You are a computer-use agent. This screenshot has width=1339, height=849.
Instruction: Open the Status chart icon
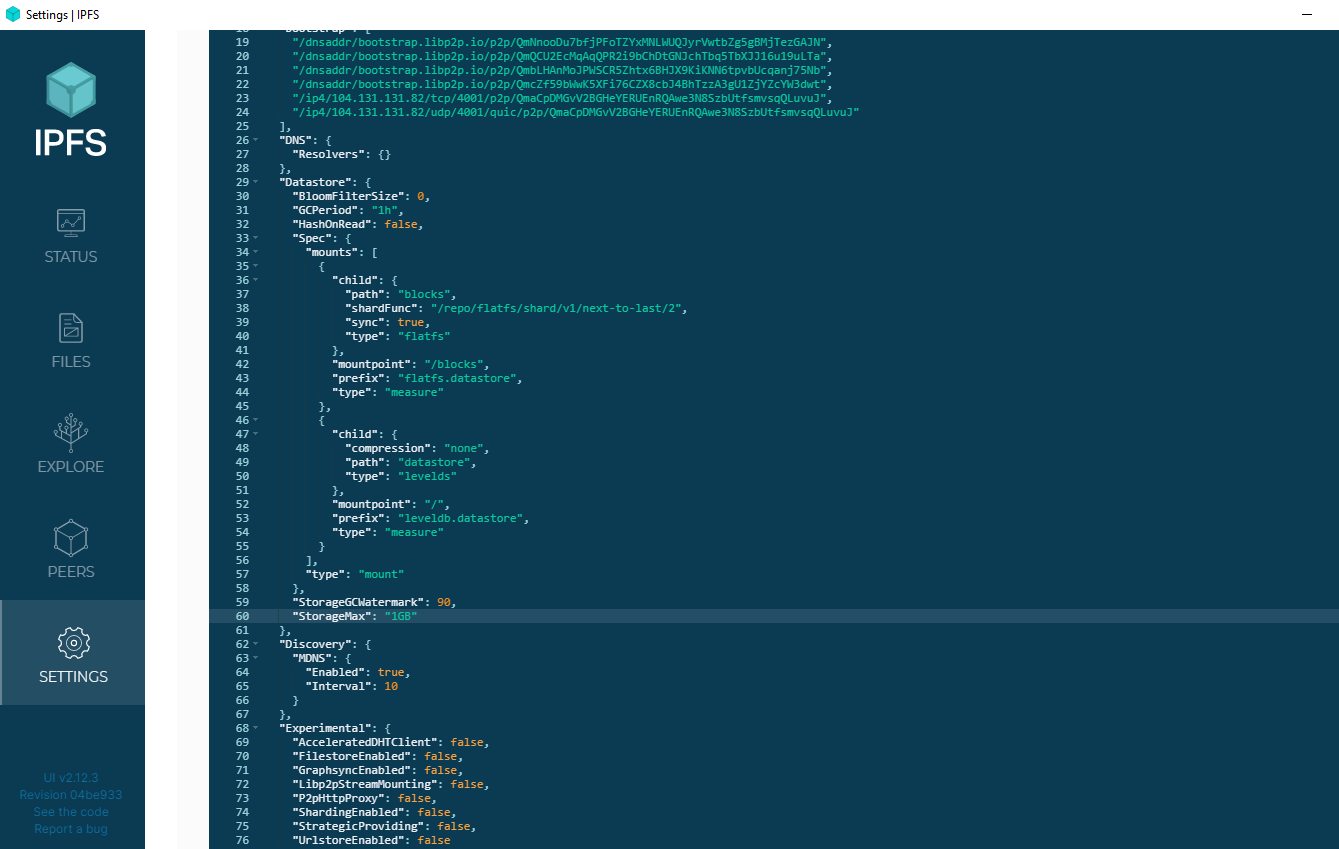[71, 222]
